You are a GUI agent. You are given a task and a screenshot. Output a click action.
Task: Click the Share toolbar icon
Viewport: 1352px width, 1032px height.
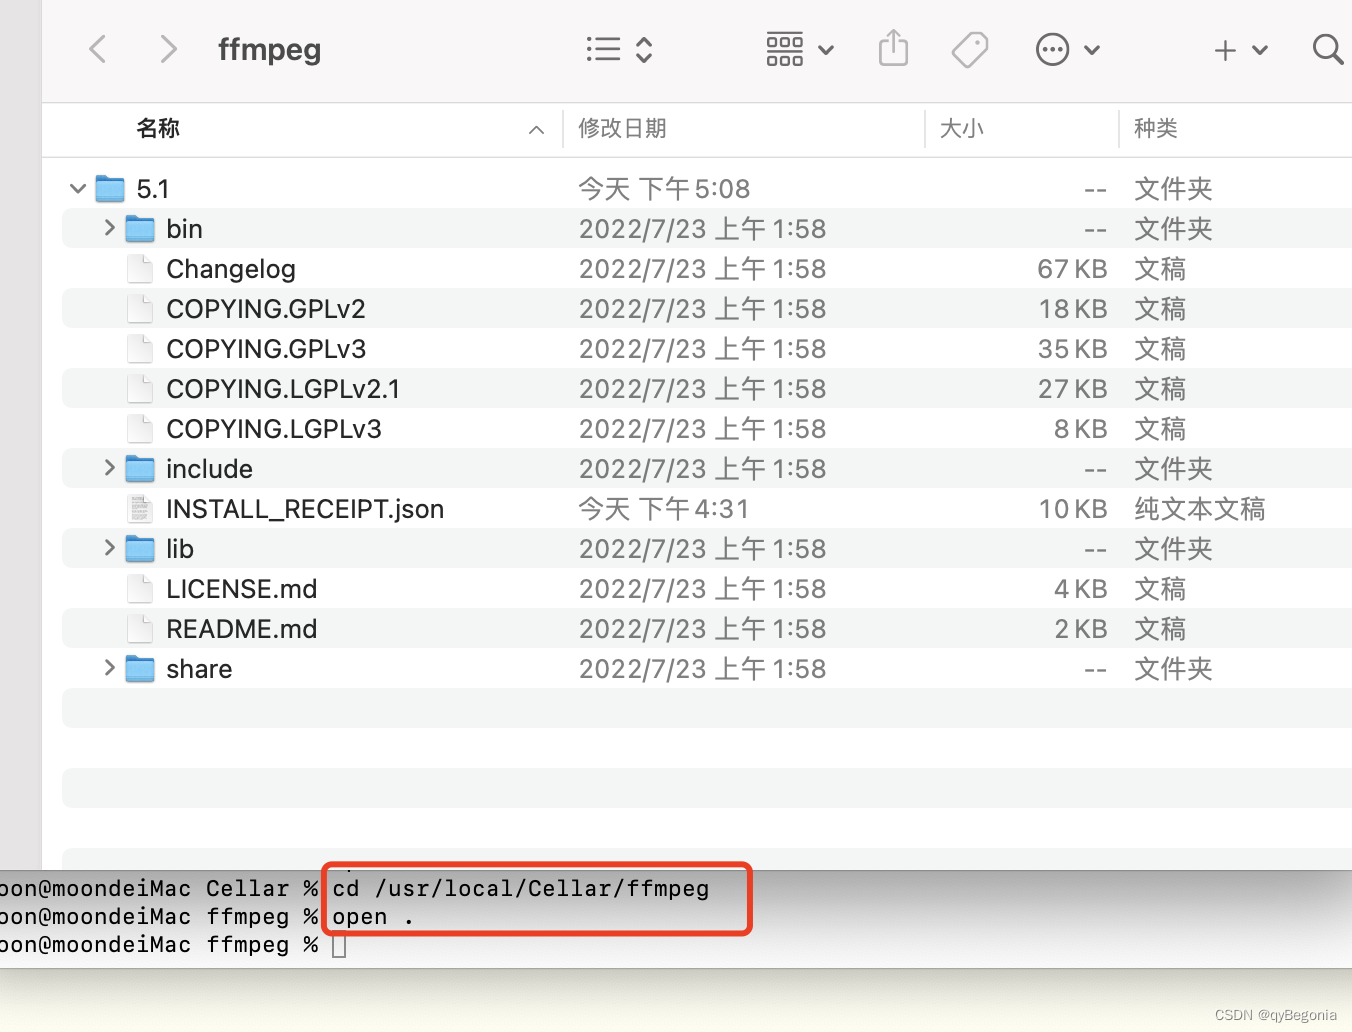(893, 48)
